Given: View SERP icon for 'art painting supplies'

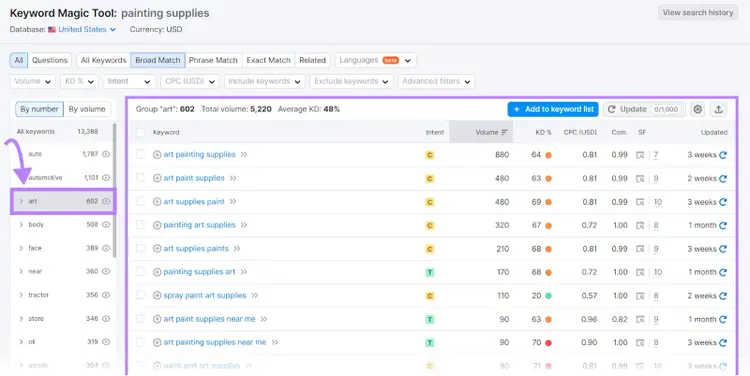Looking at the screenshot, I should click(640, 155).
